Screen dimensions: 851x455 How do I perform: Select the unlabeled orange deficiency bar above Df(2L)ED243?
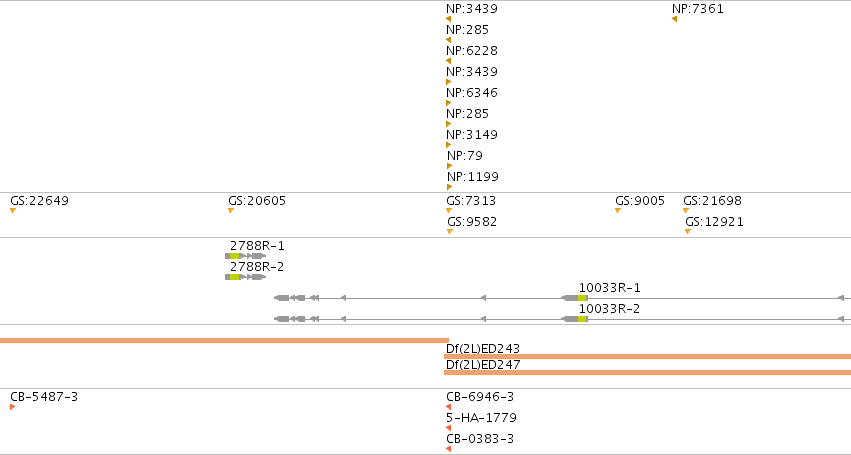pos(224,340)
